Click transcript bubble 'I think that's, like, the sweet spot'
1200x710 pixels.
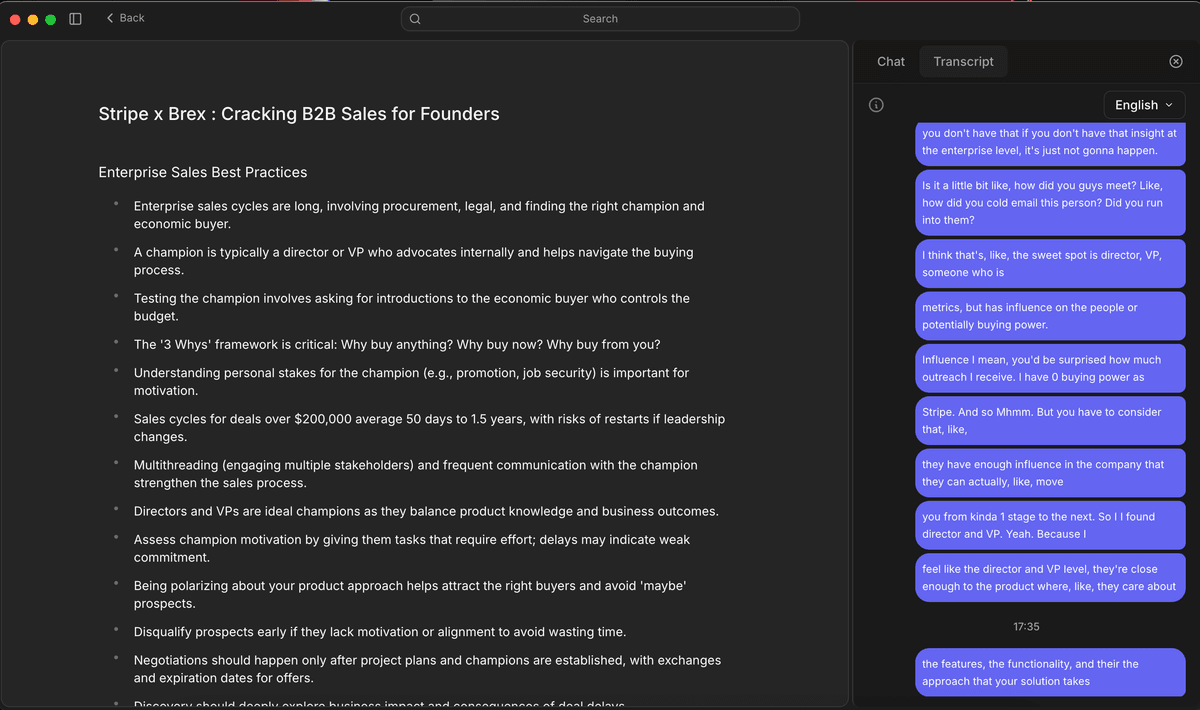tap(1050, 263)
